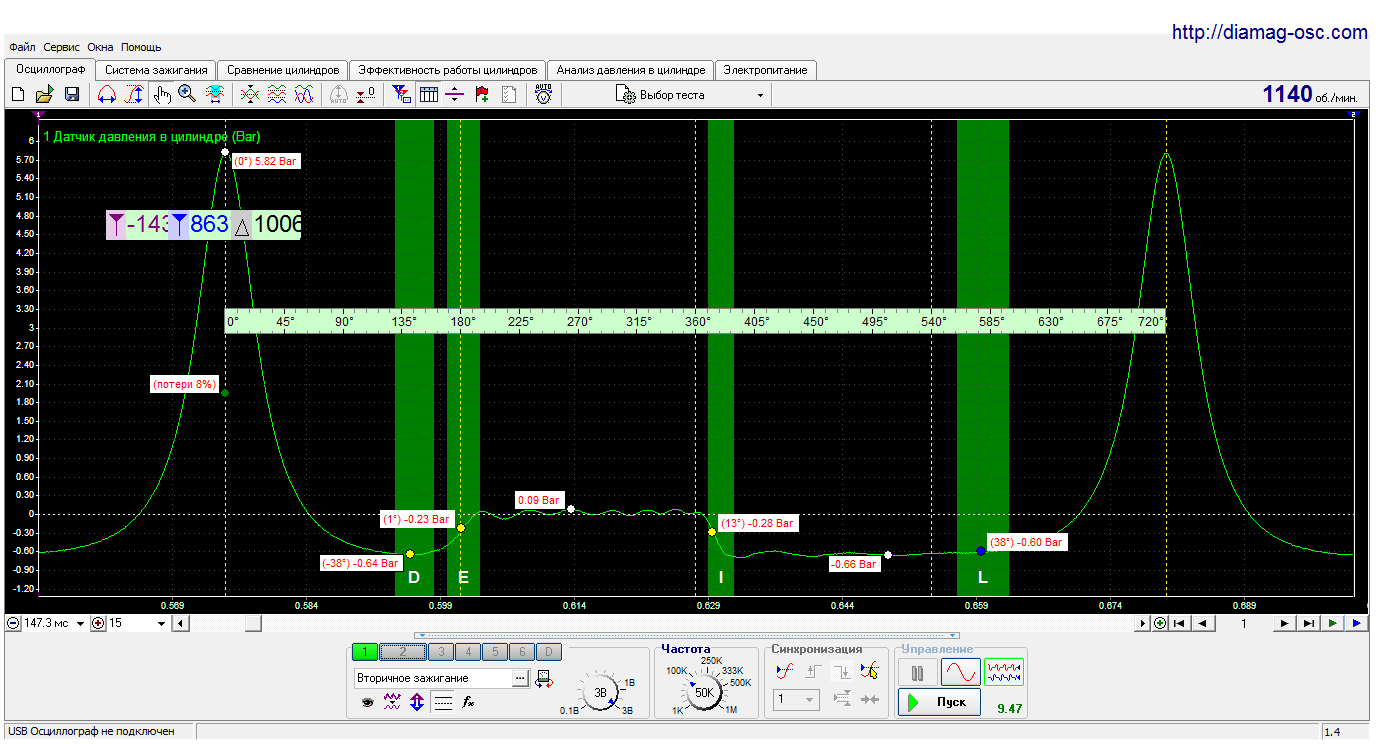Click the AUTO voltmeter icon

click(x=544, y=94)
